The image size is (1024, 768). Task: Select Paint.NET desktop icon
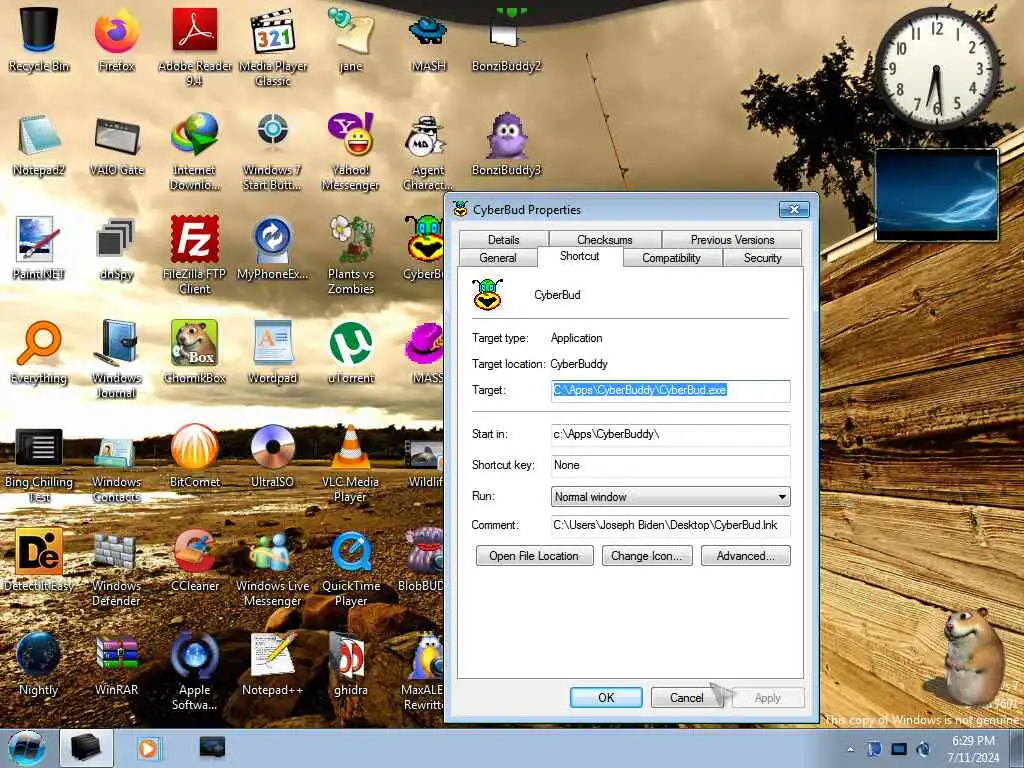point(39,248)
